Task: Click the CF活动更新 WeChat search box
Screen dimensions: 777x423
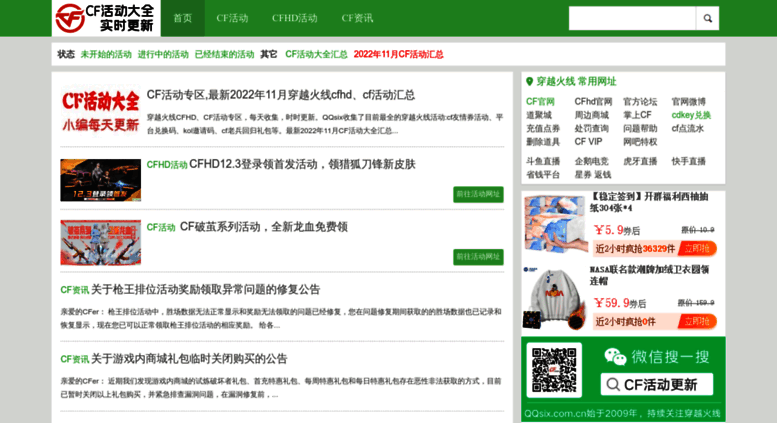Action: tap(657, 384)
